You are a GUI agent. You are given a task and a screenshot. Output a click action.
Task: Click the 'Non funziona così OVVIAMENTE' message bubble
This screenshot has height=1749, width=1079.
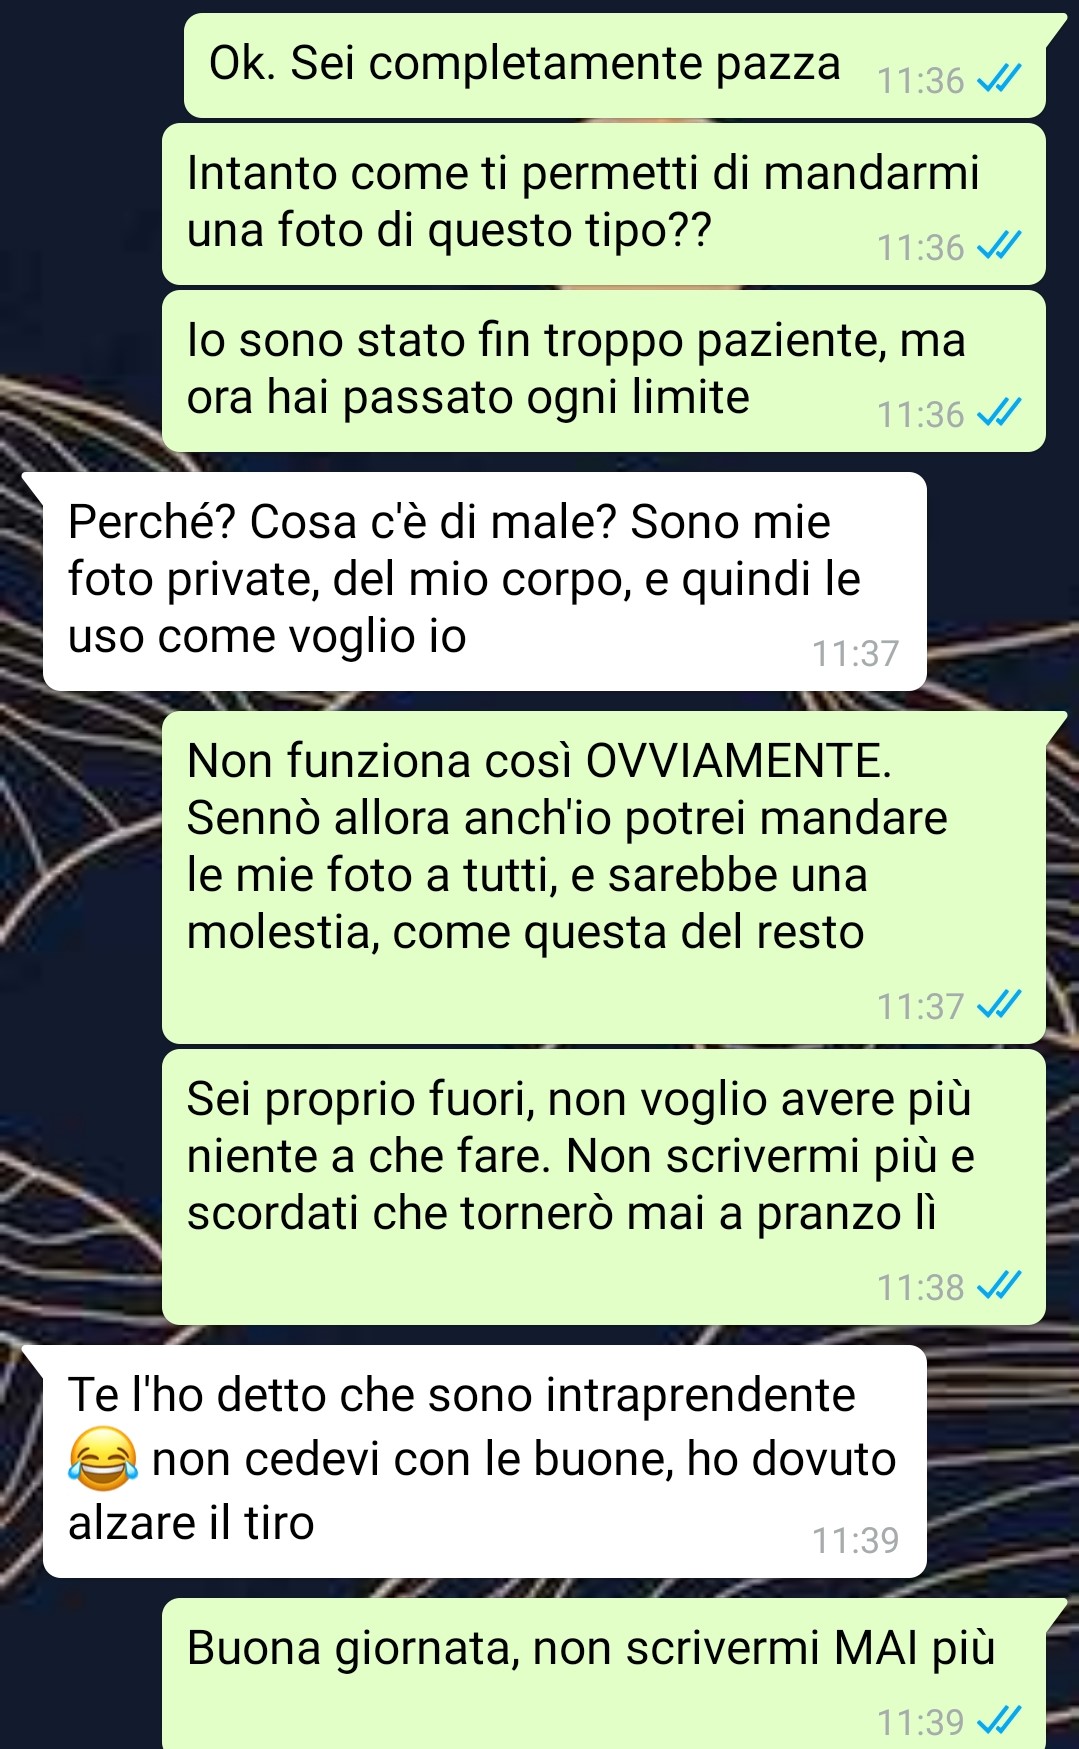[x=604, y=877]
